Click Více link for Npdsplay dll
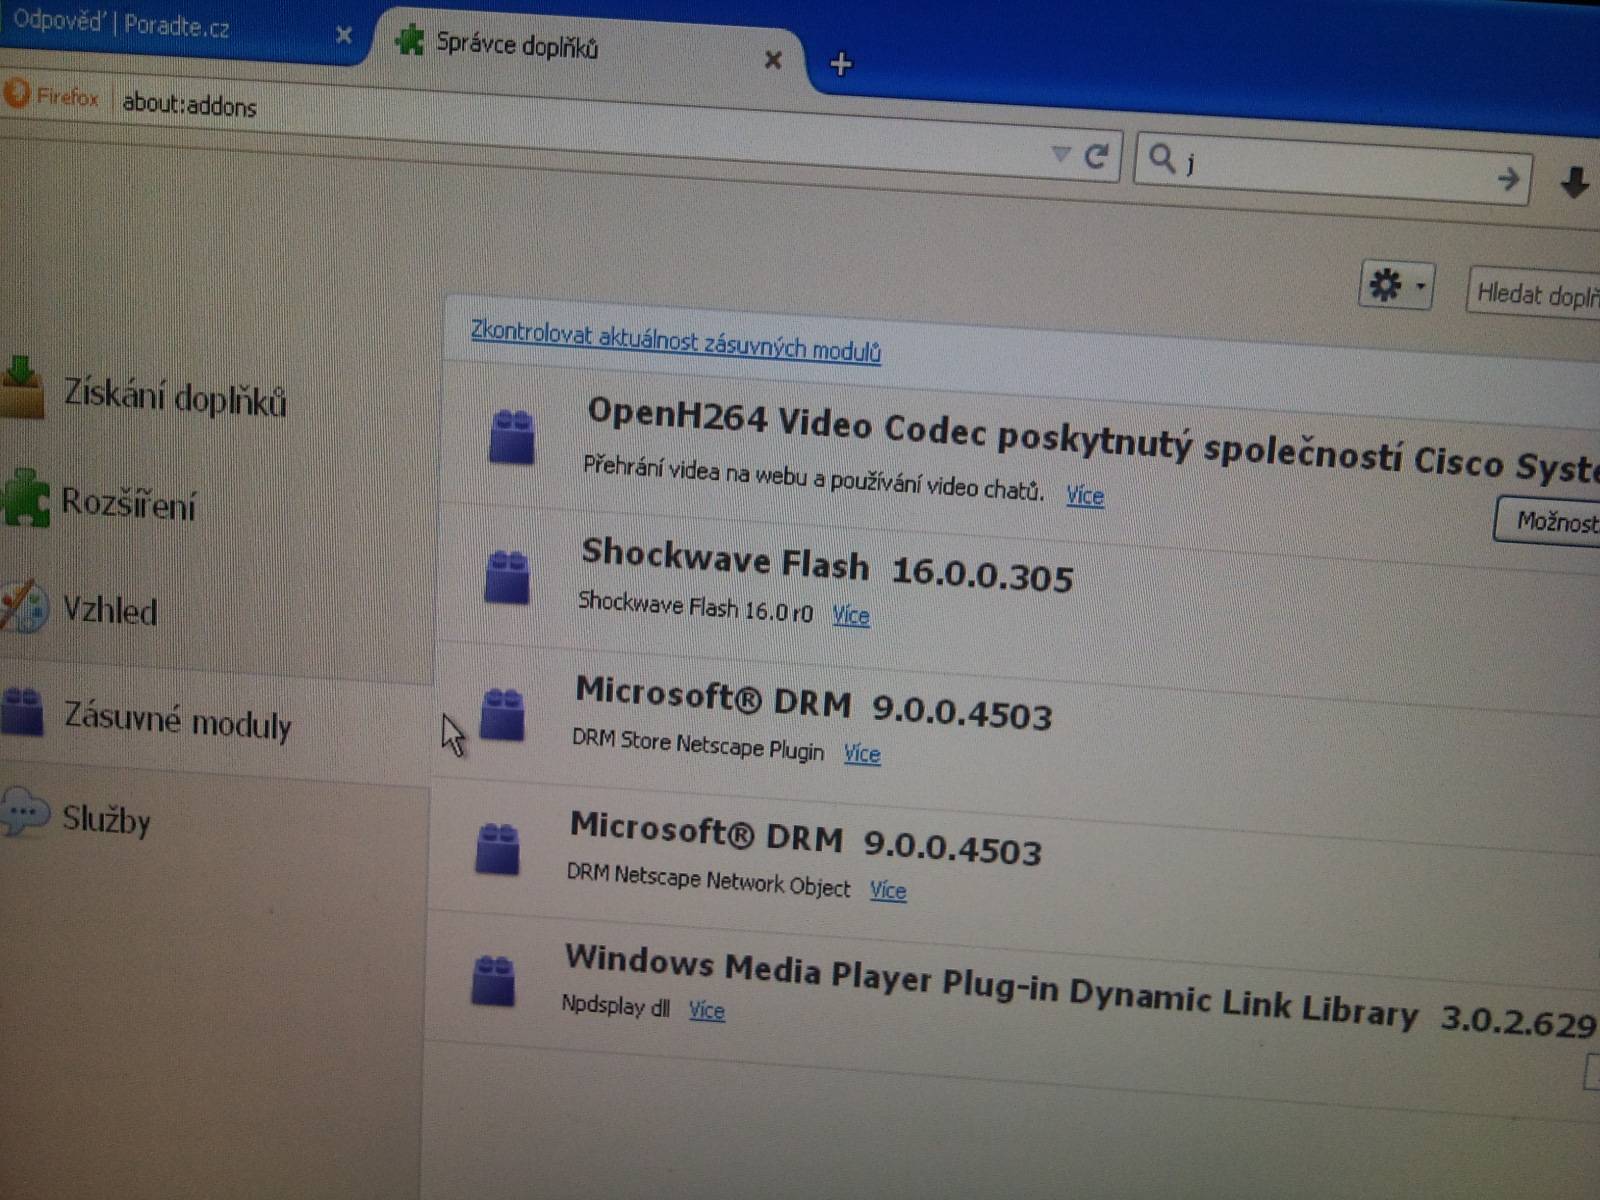This screenshot has width=1600, height=1200. click(706, 1010)
